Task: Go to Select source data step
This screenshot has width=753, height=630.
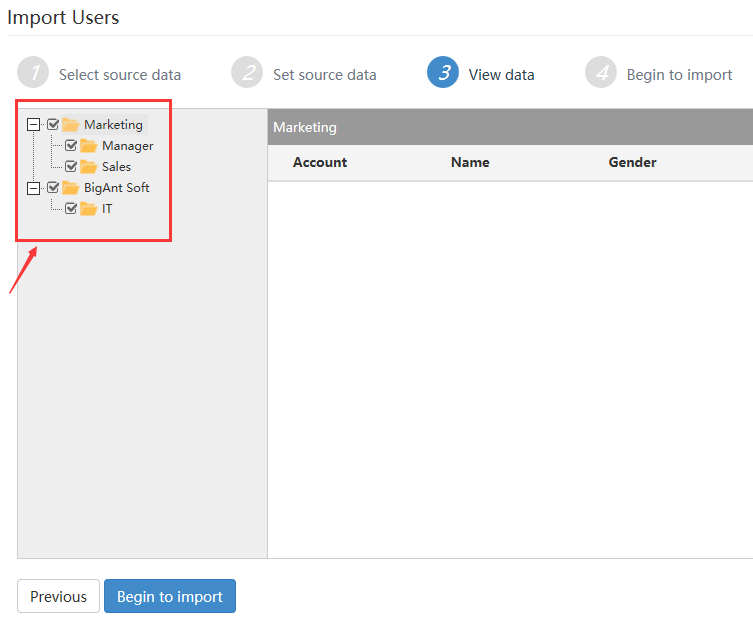Action: tap(120, 75)
